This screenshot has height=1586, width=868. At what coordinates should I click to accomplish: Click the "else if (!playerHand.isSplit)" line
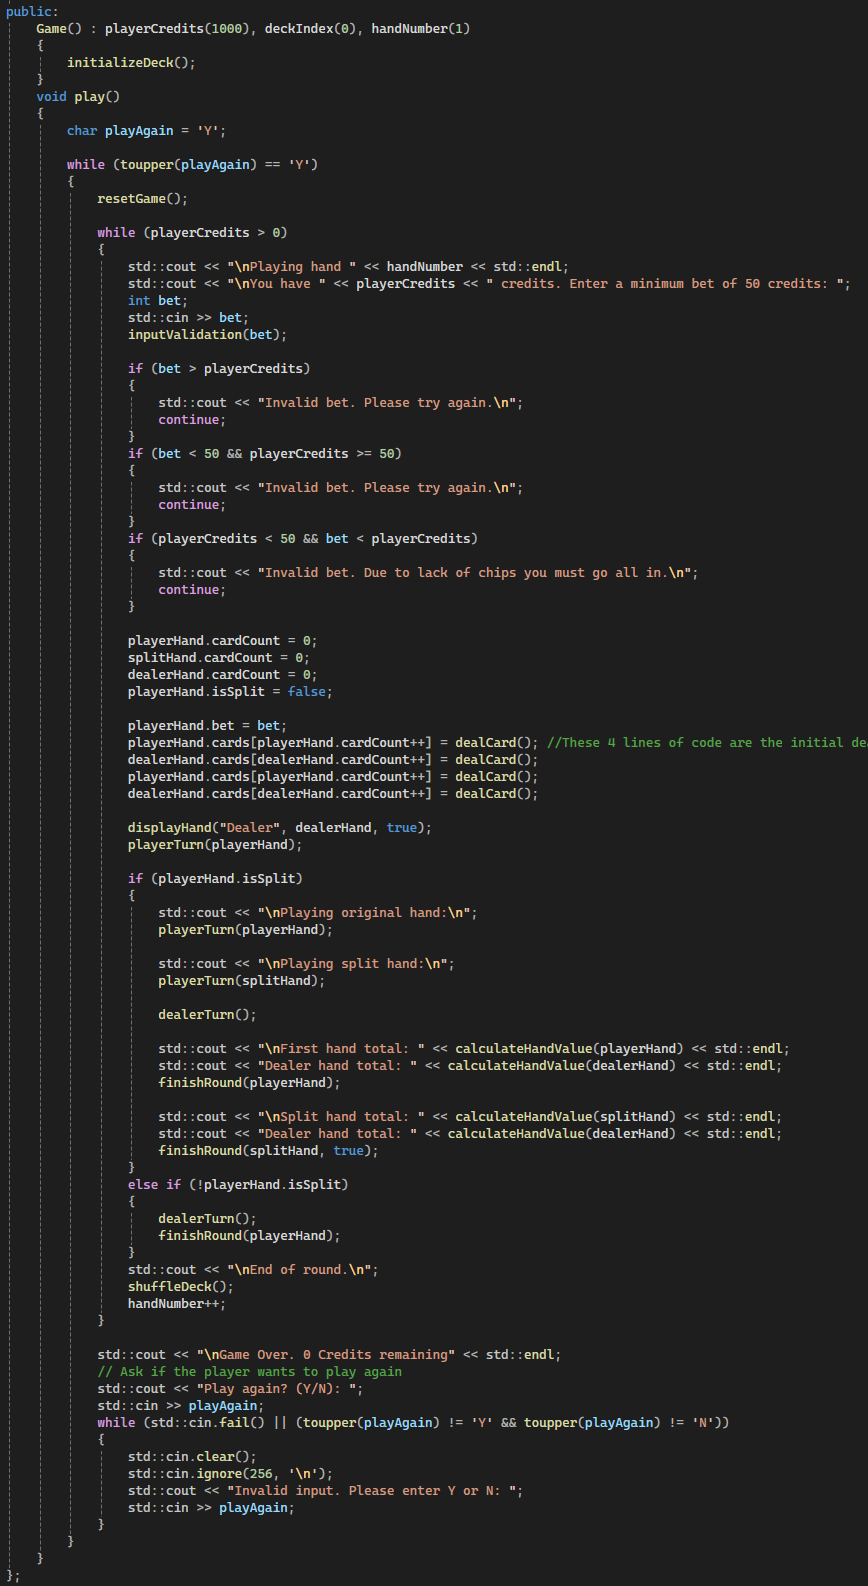[x=238, y=1184]
